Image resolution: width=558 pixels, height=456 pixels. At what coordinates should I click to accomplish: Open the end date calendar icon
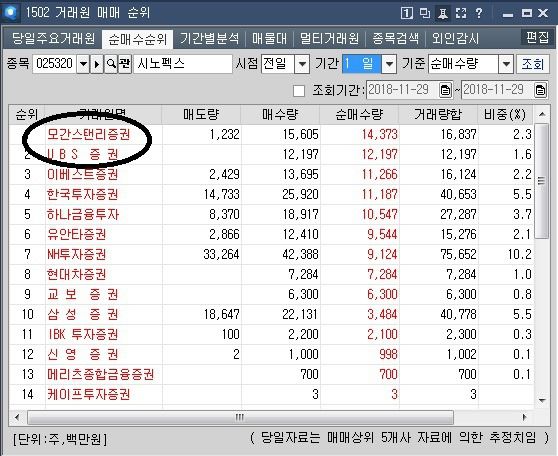tap(540, 90)
